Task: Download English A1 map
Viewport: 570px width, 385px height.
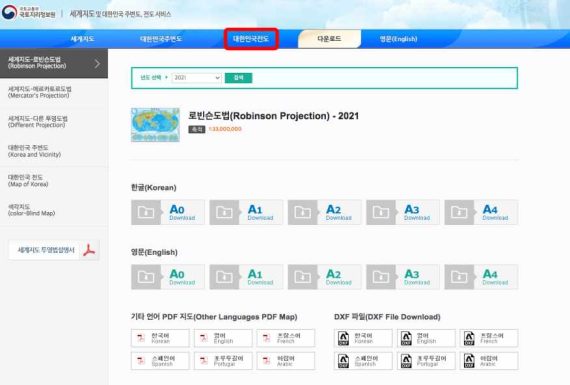Action: tap(246, 277)
